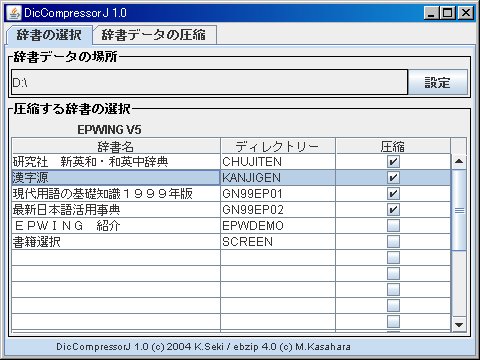Viewport: 480px width, 360px height.
Task: Click the Java icon in title bar
Action: pyautogui.click(x=14, y=13)
